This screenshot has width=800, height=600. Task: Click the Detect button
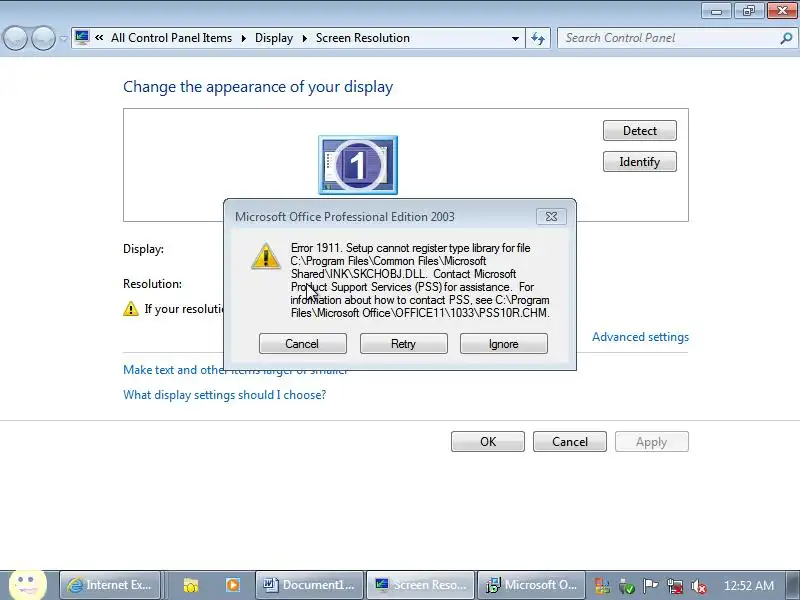(x=640, y=131)
